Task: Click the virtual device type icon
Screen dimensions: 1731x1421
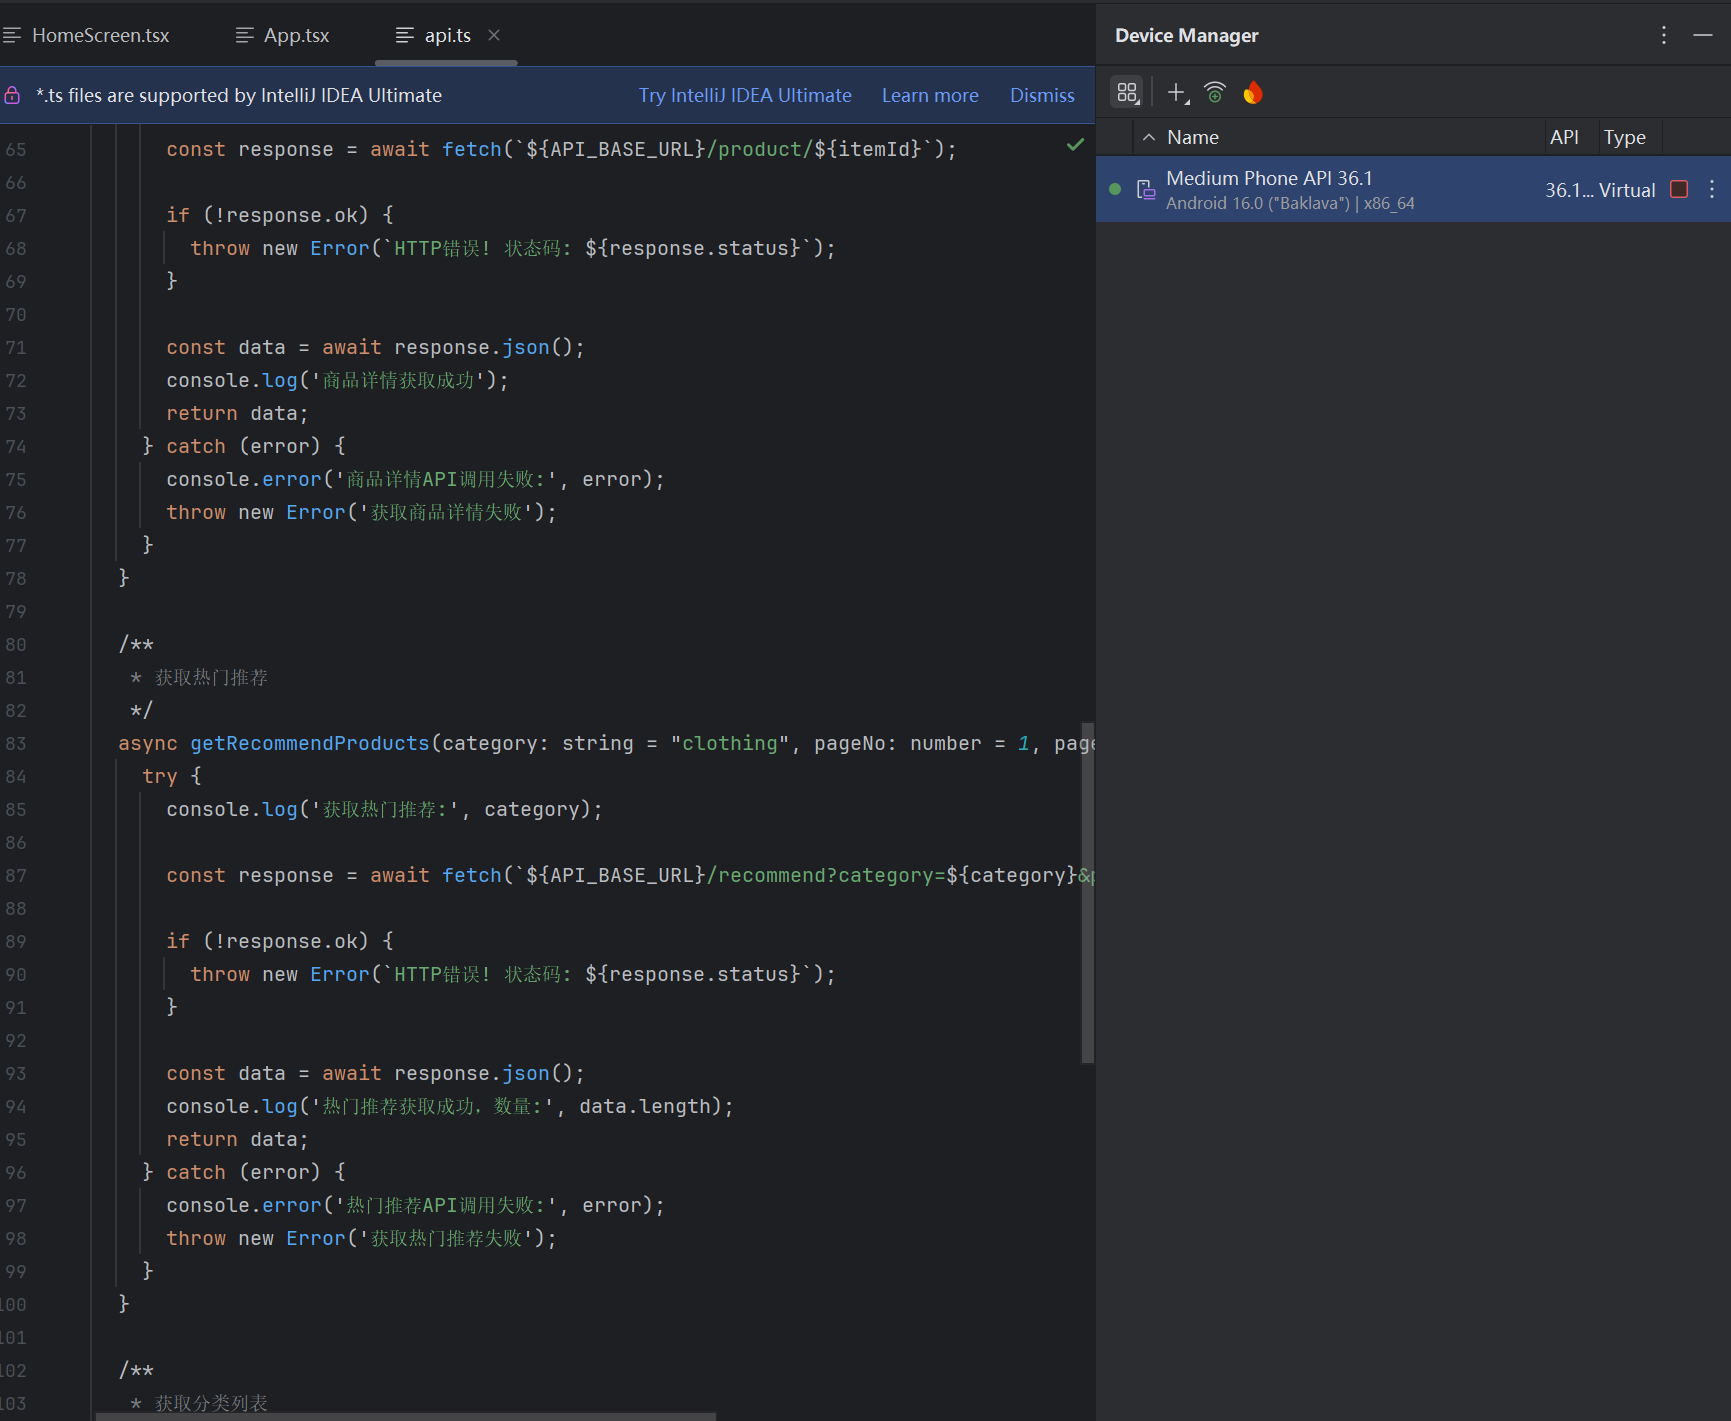Action: tap(1146, 189)
